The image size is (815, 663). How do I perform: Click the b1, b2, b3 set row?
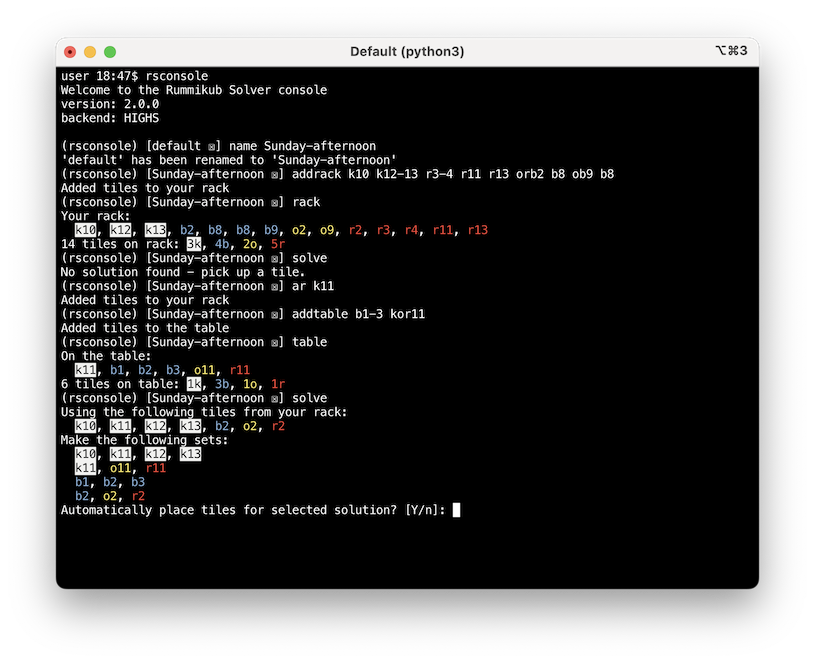[110, 483]
